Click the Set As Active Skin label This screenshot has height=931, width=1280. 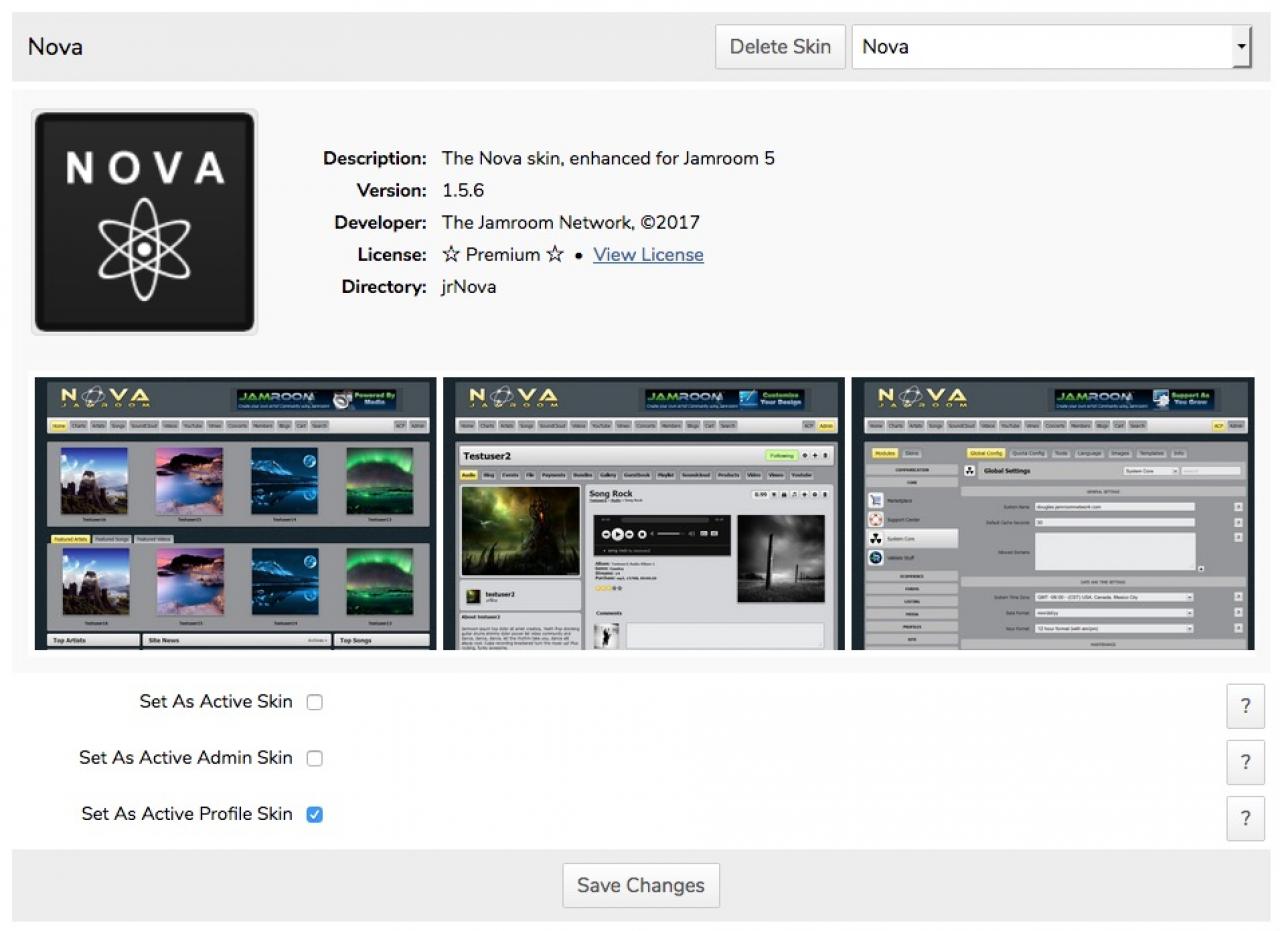pos(216,702)
